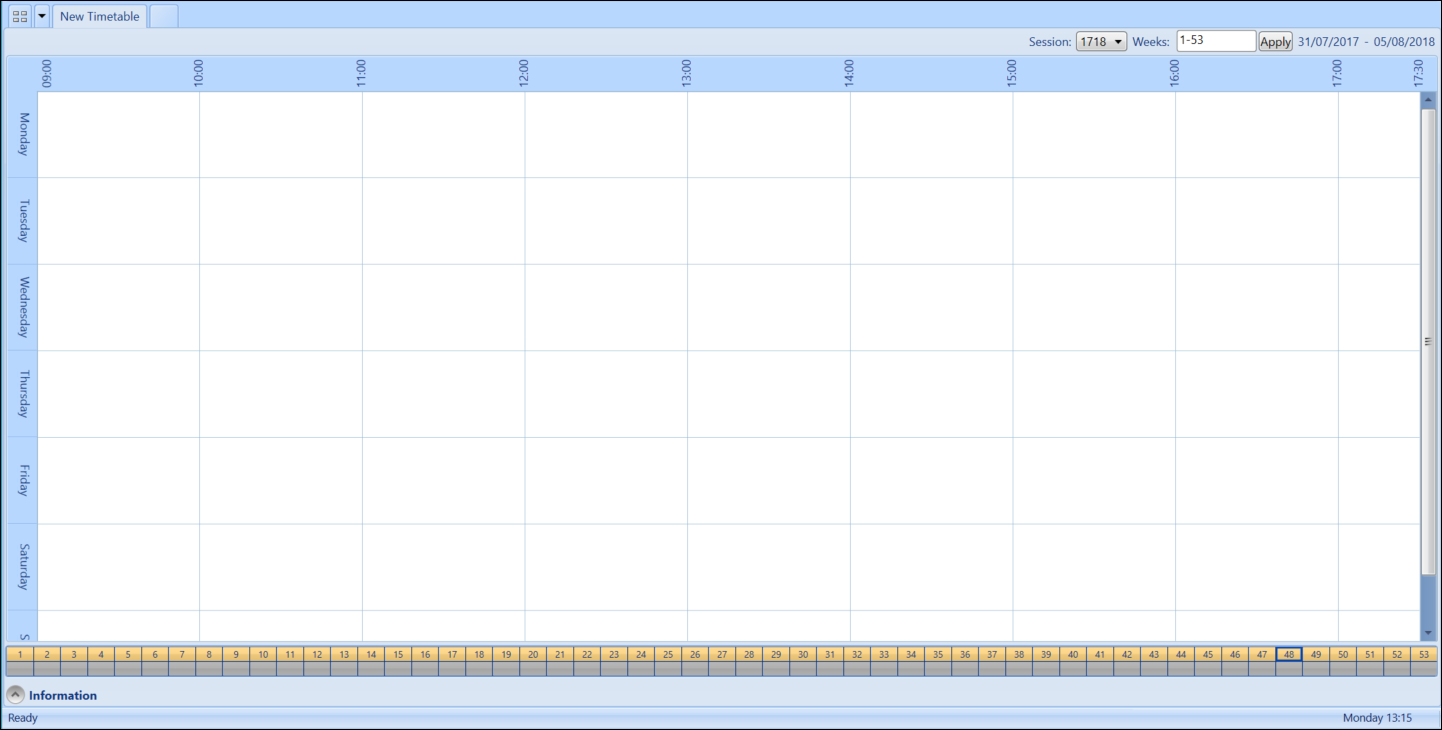Select week 22 in the week bar

(x=587, y=655)
